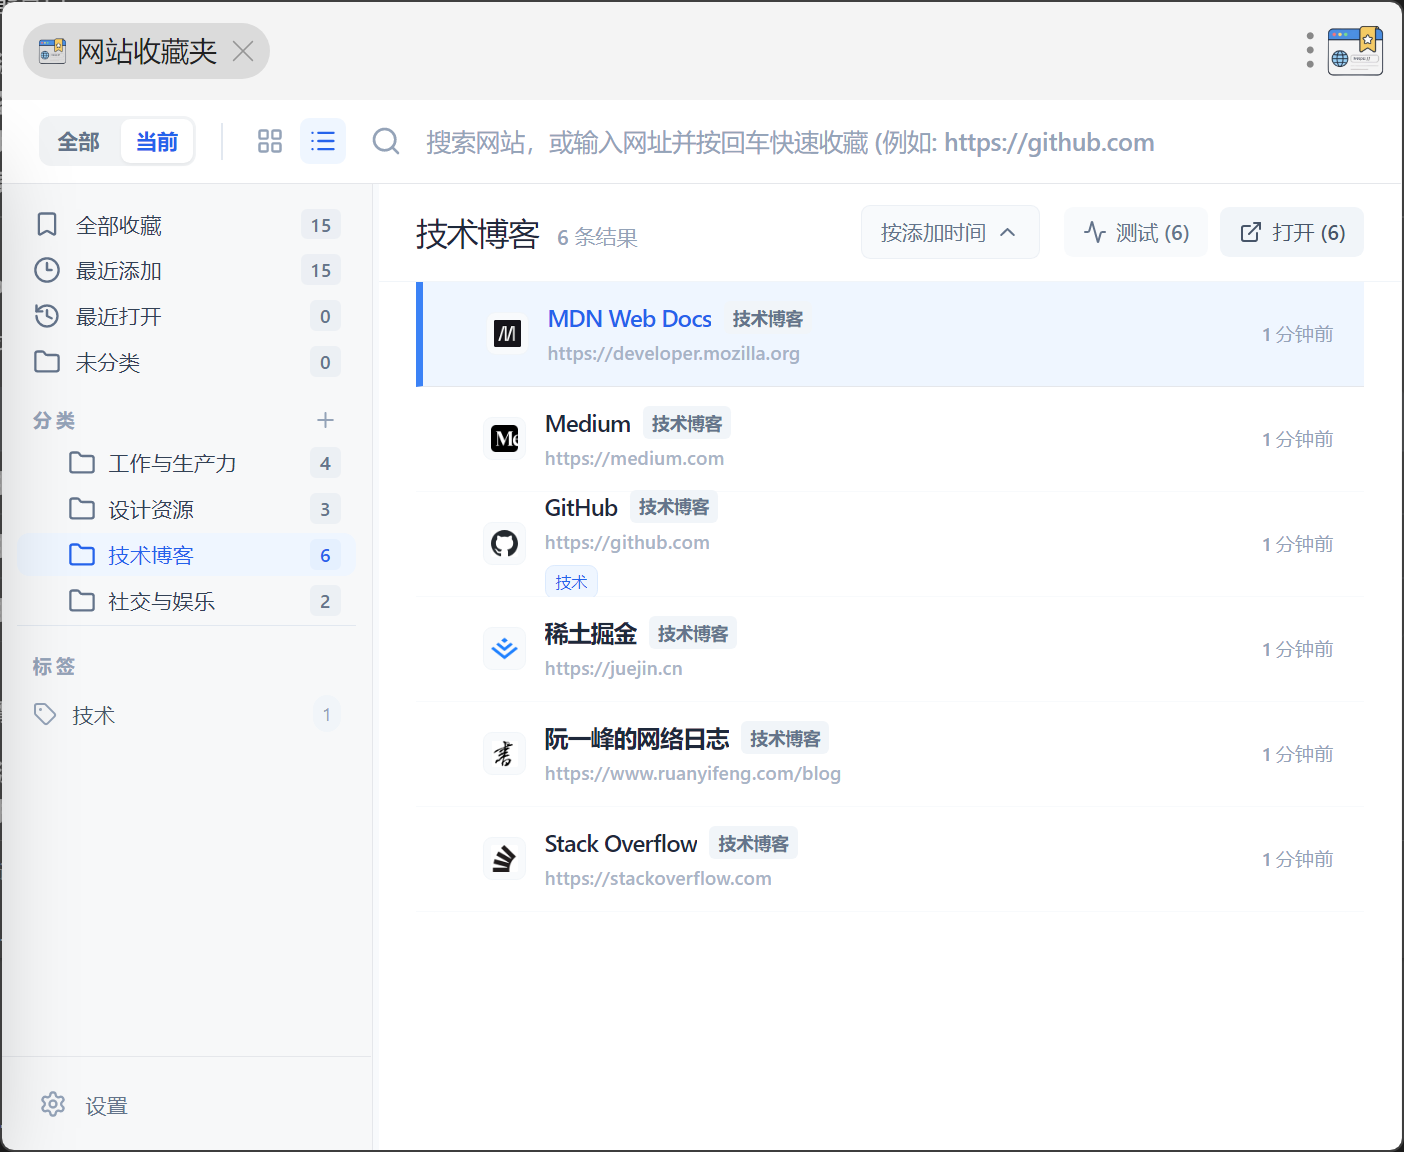Toggle scope to 全部
1404x1152 pixels.
pyautogui.click(x=79, y=142)
